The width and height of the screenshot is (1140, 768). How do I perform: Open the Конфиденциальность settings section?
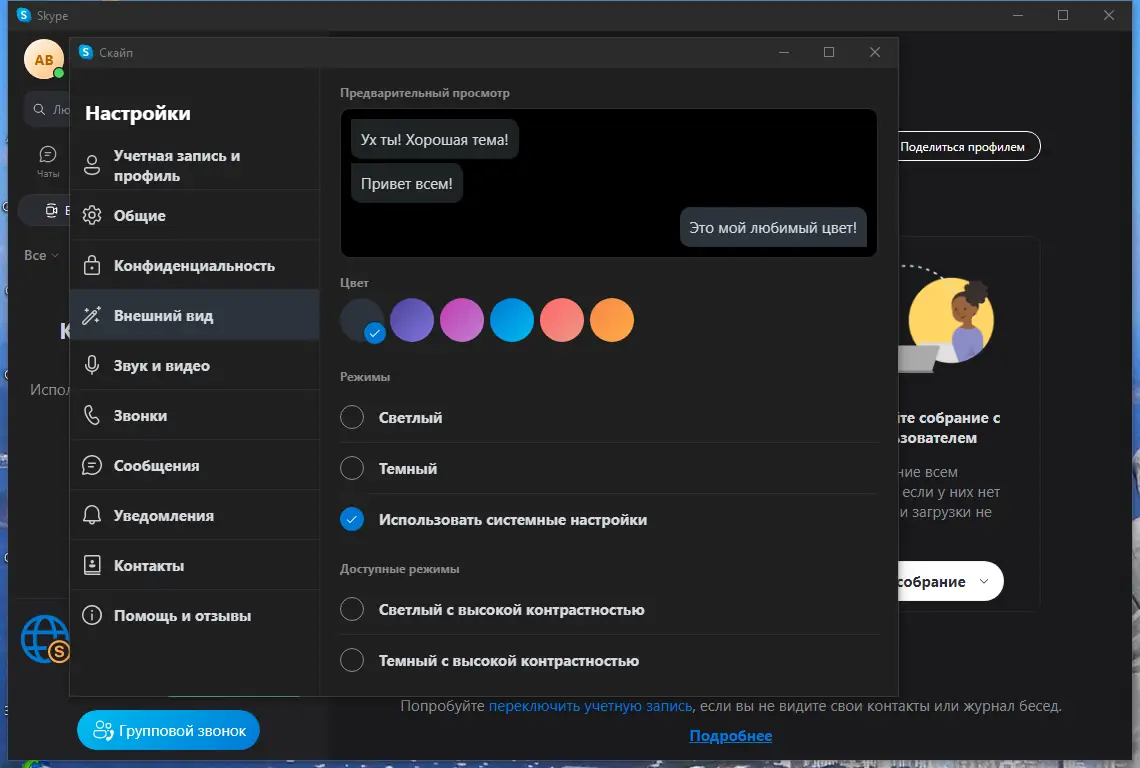tap(195, 265)
